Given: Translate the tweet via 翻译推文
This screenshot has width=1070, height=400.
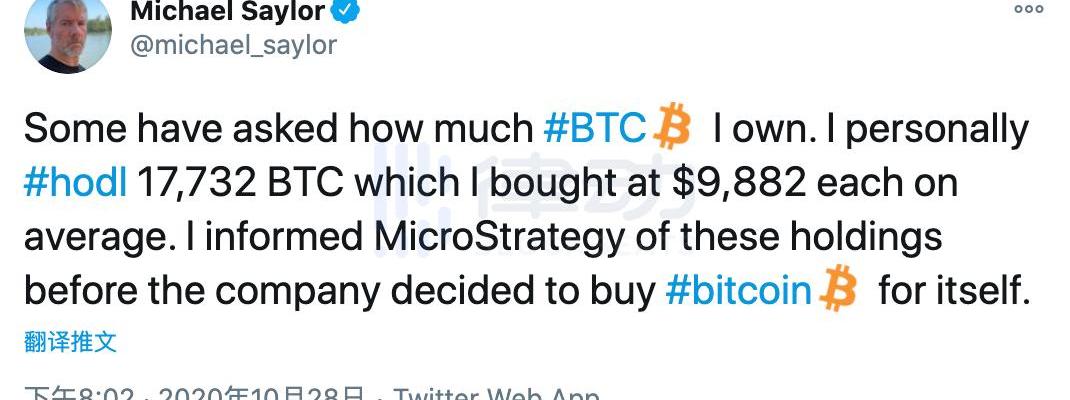Looking at the screenshot, I should [x=70, y=342].
